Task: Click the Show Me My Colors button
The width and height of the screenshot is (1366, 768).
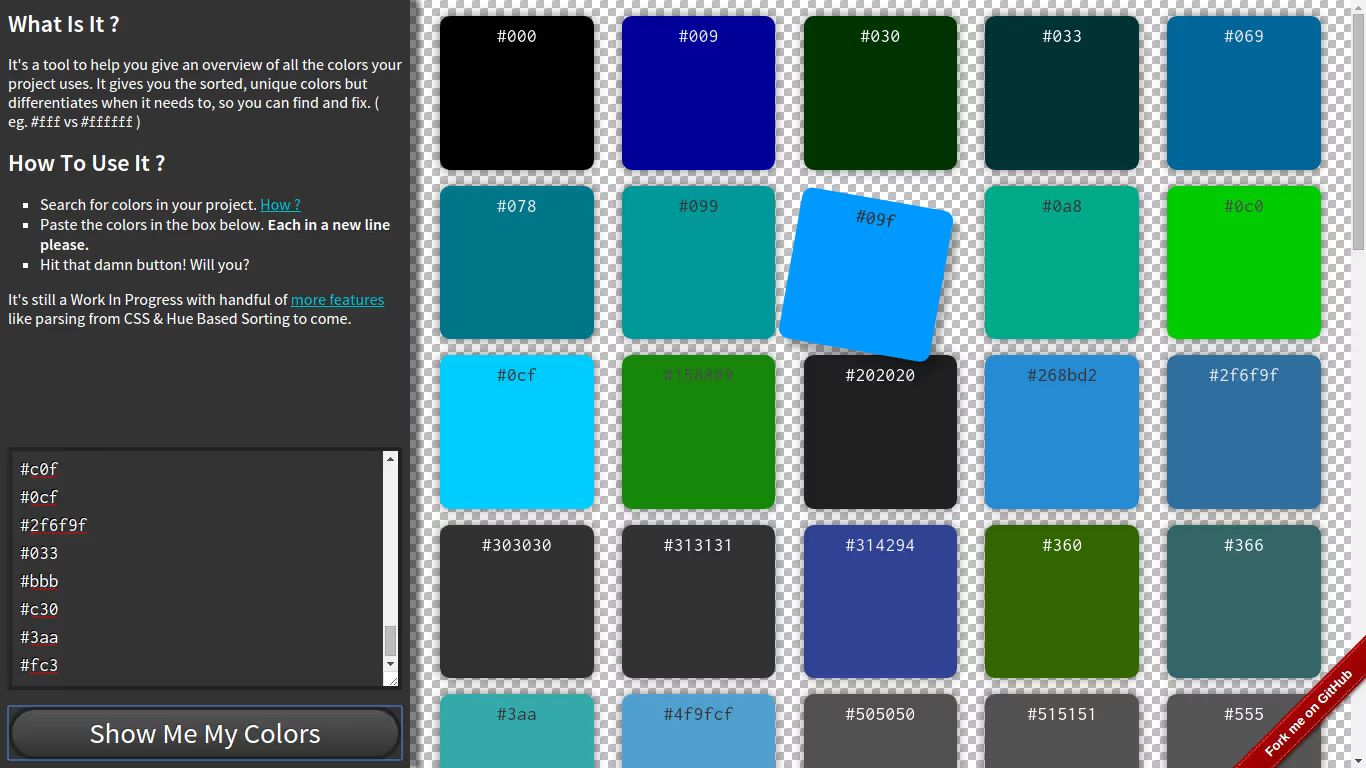Action: [205, 734]
